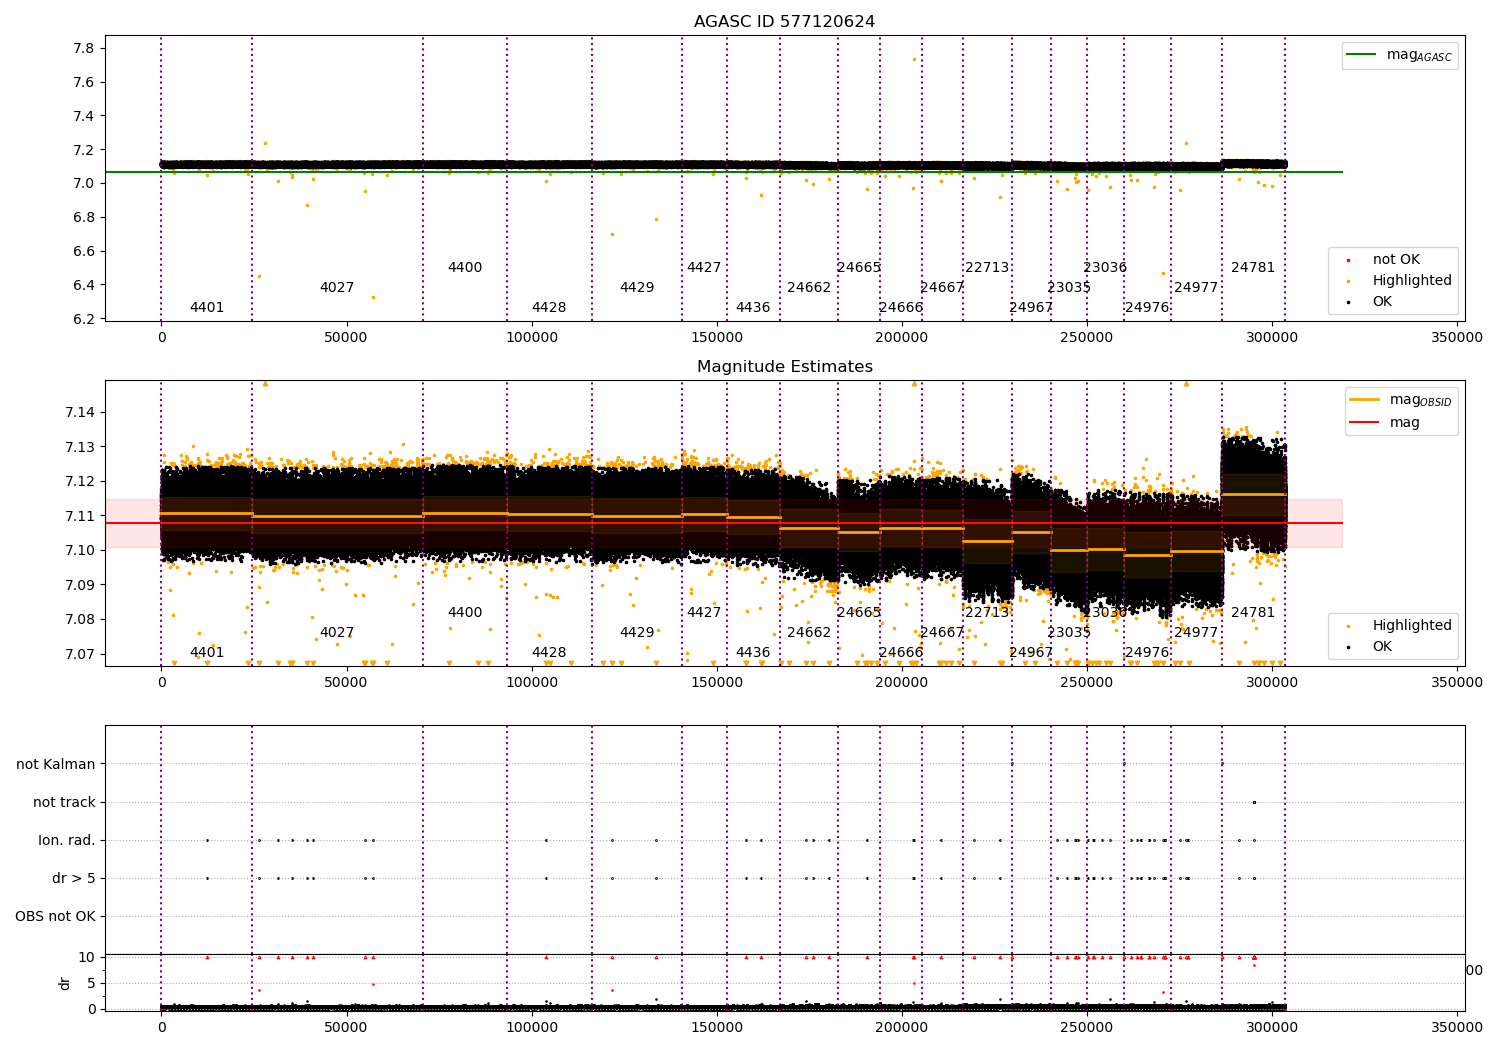The height and width of the screenshot is (1050, 1500).
Task: Click y-axis tick 7.8 in top plot
Action: tap(85, 49)
